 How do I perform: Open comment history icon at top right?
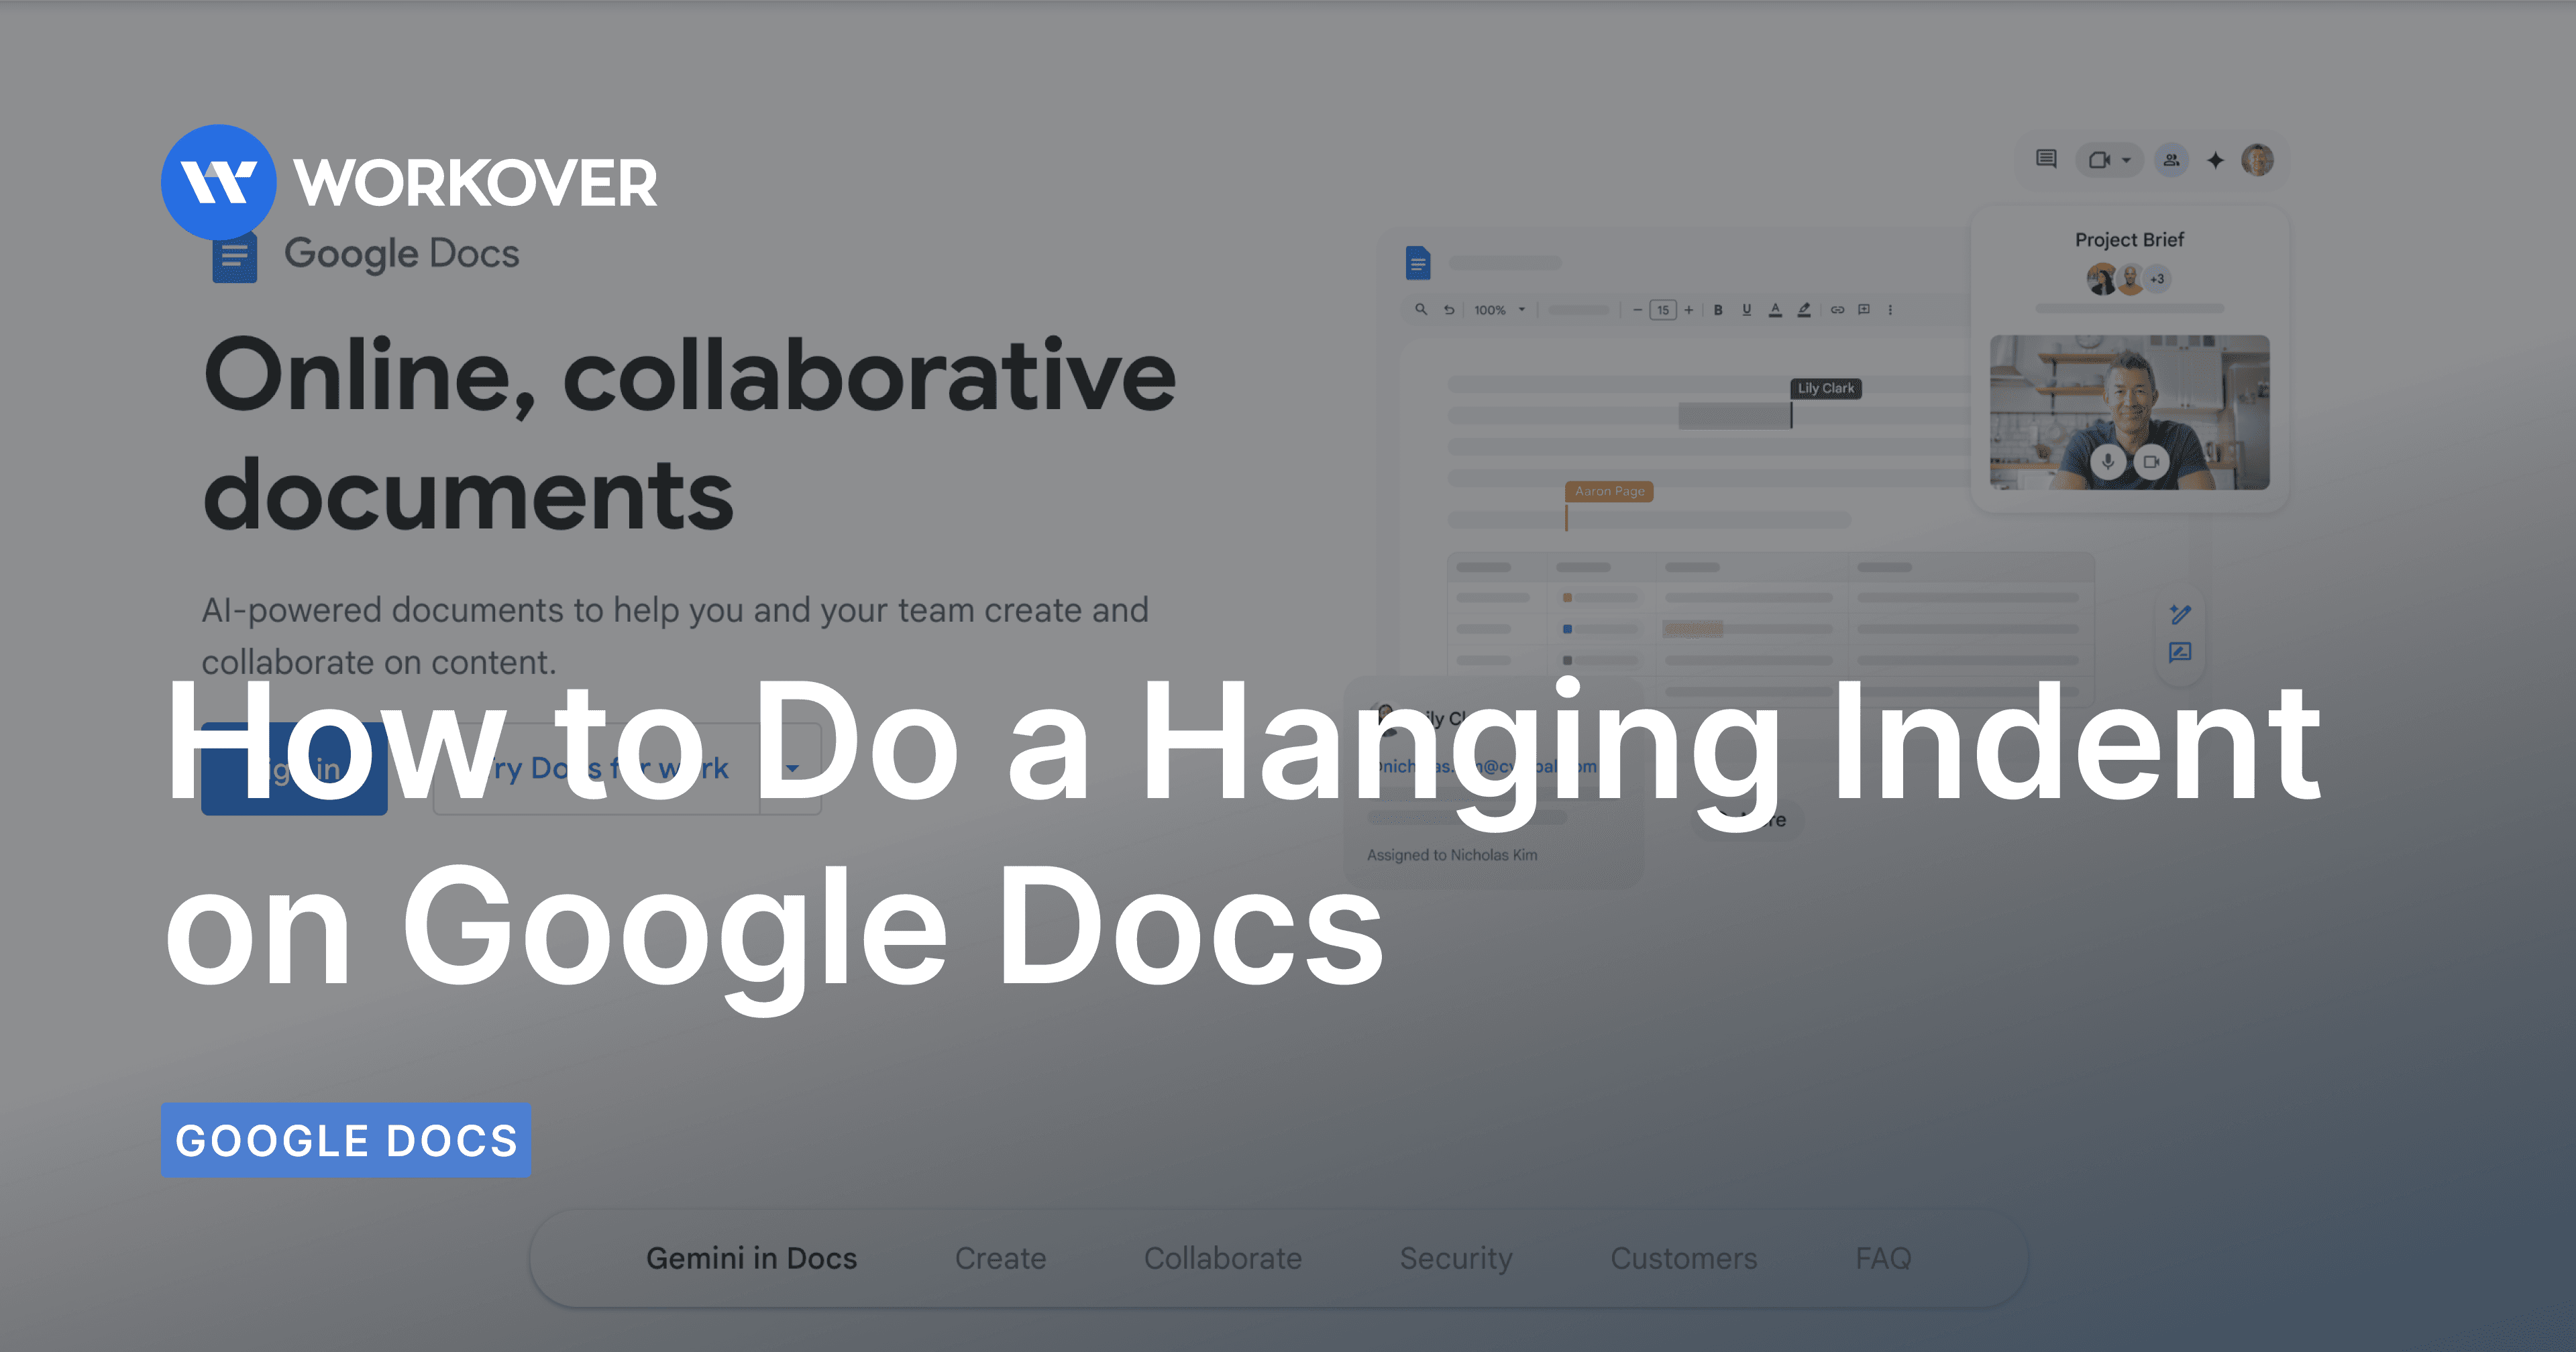[x=2046, y=159]
